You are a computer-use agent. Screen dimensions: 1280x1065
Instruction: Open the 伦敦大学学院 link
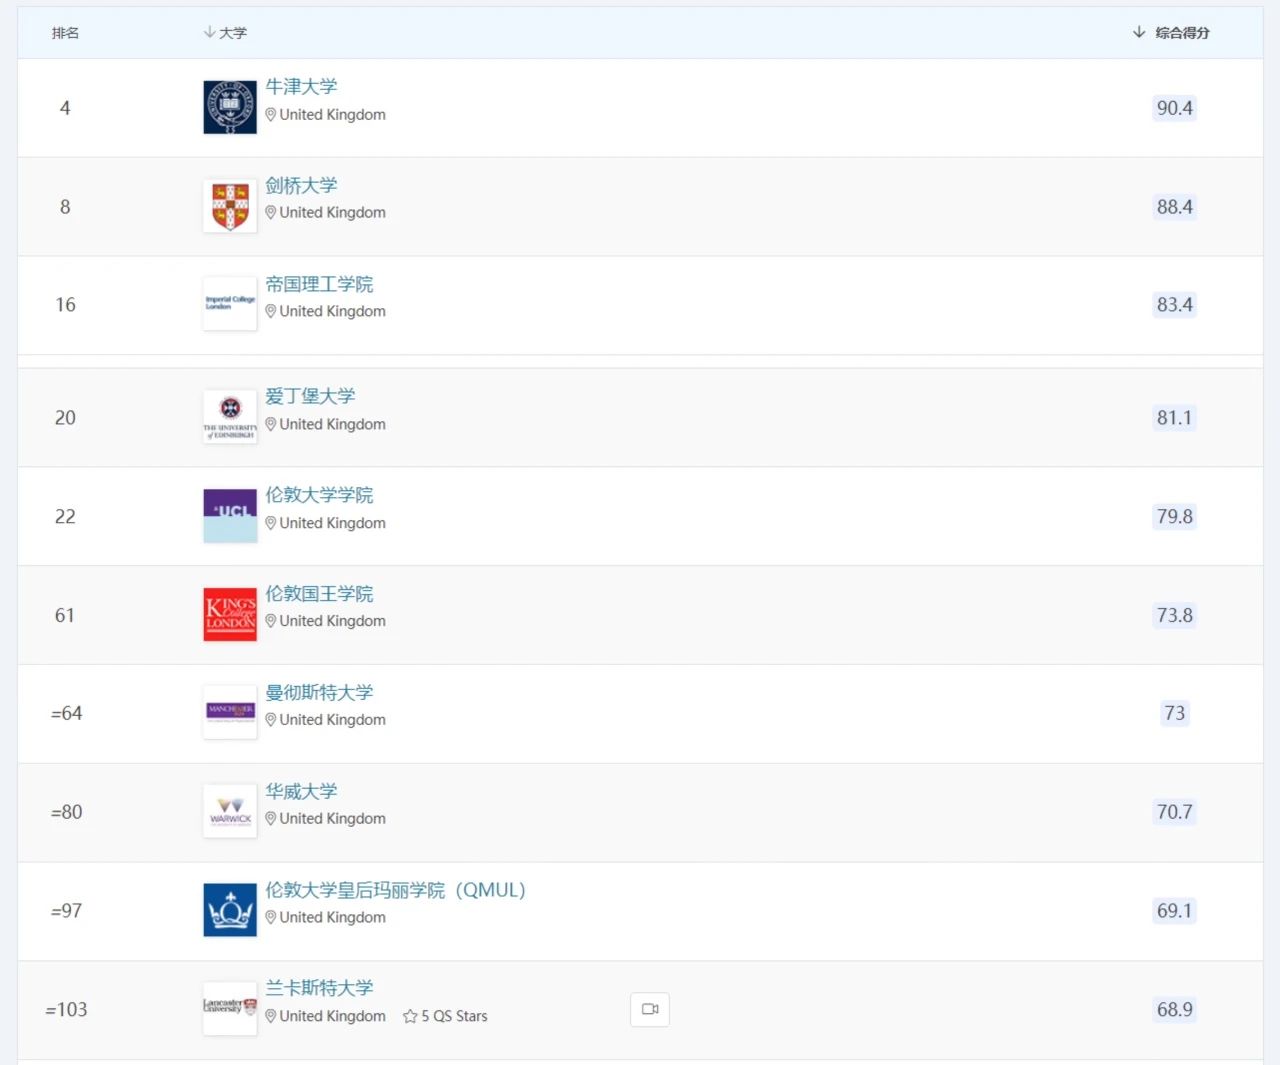click(319, 495)
